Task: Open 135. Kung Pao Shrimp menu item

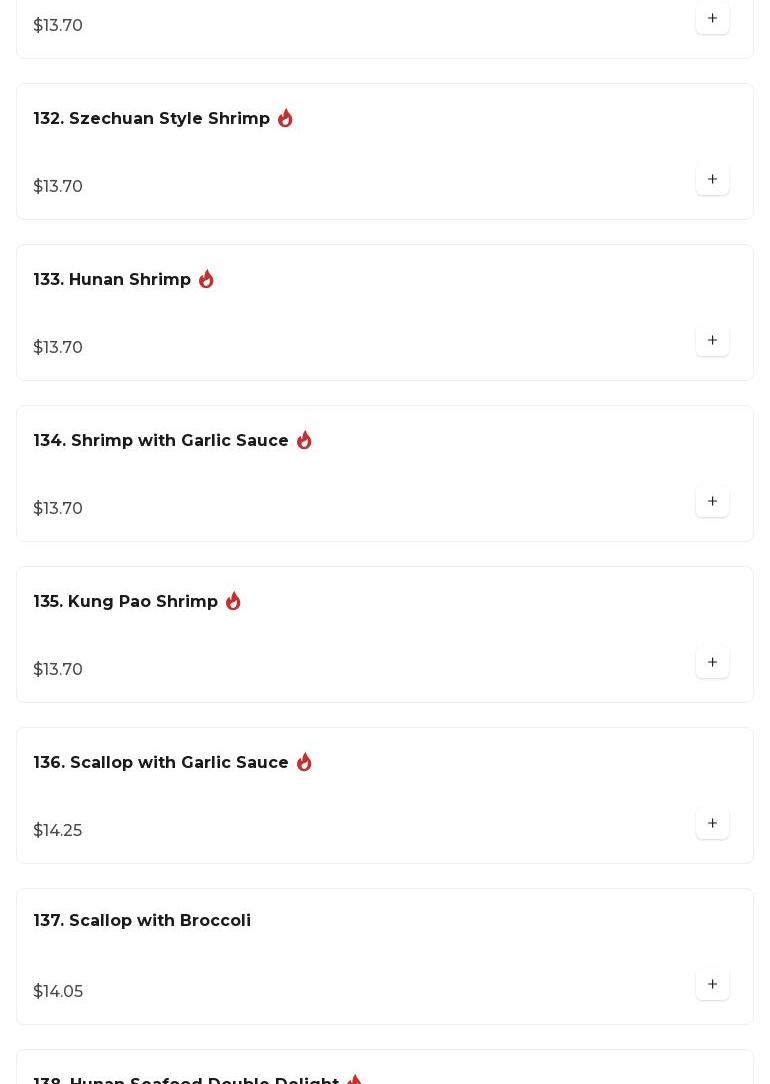Action: (x=126, y=602)
